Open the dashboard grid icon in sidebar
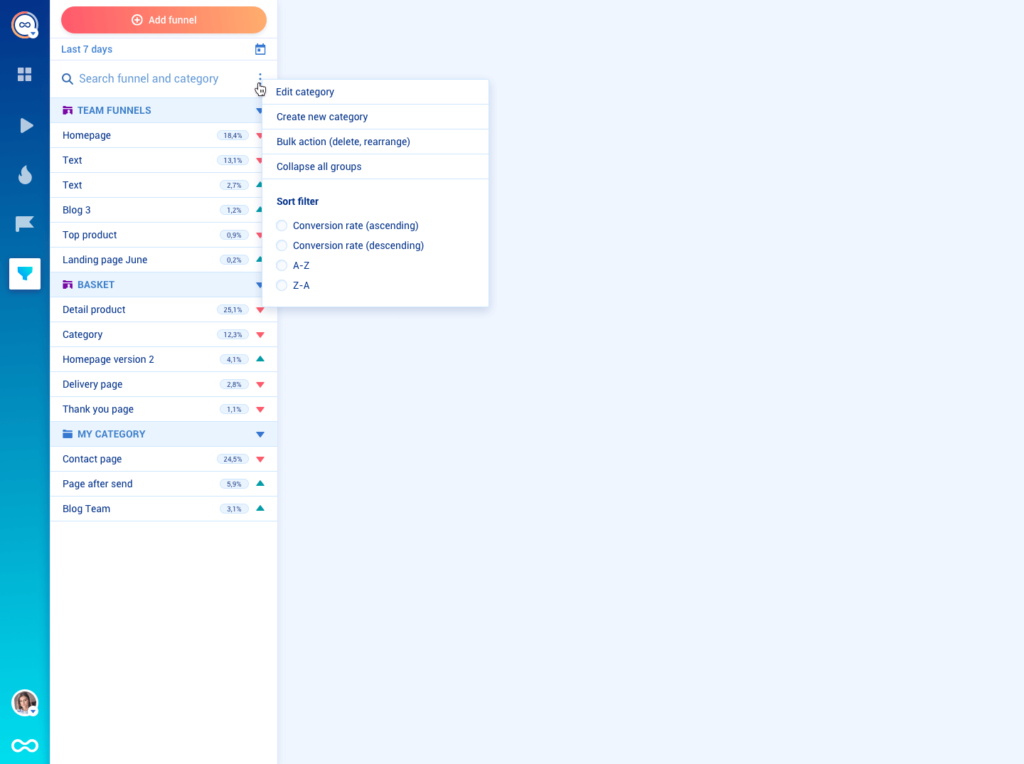Viewport: 1024px width, 764px height. point(25,74)
